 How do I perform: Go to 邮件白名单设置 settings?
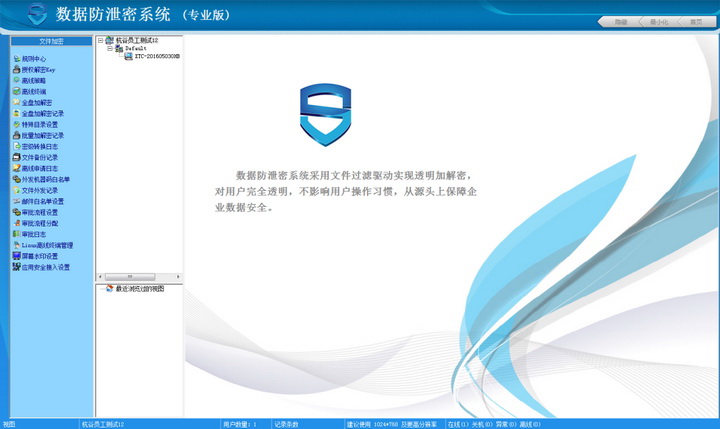pyautogui.click(x=39, y=201)
